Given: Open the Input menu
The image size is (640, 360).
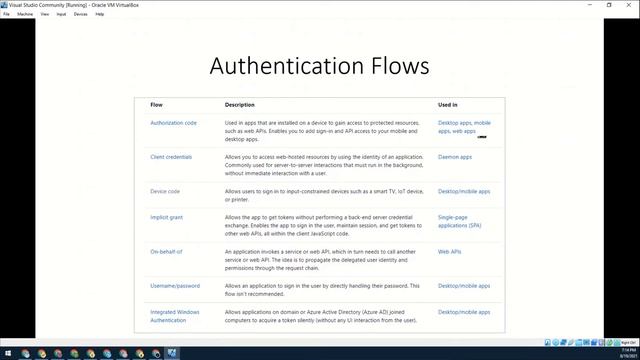Looking at the screenshot, I should pyautogui.click(x=61, y=14).
